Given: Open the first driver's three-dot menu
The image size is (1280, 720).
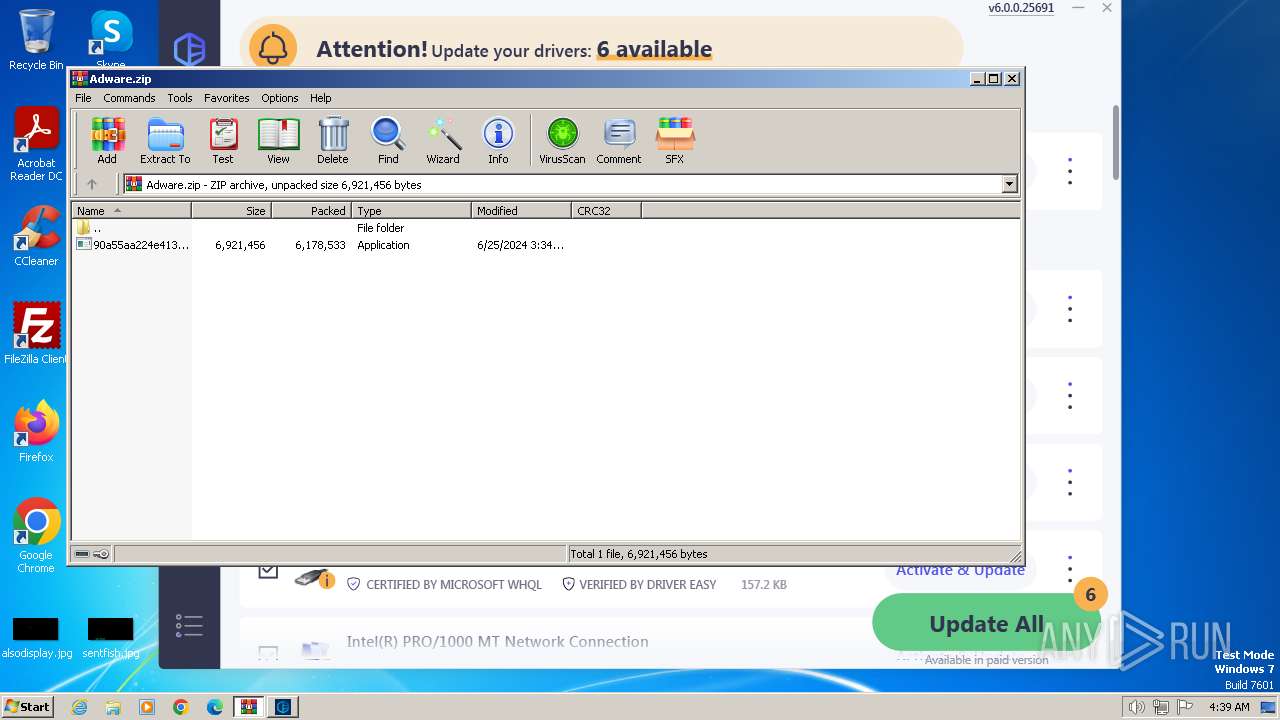Looking at the screenshot, I should point(1070,171).
